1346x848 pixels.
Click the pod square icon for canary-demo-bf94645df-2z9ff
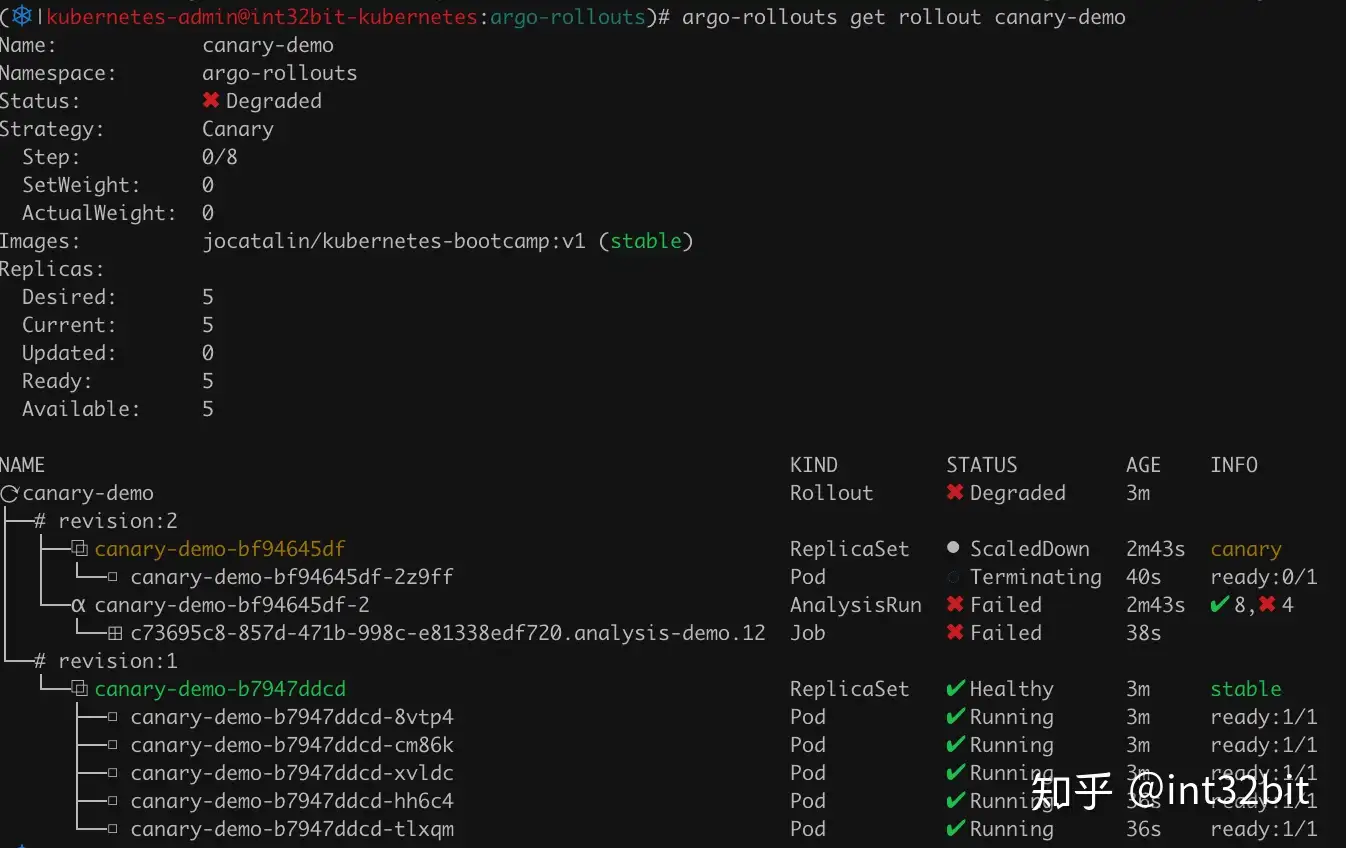[113, 577]
